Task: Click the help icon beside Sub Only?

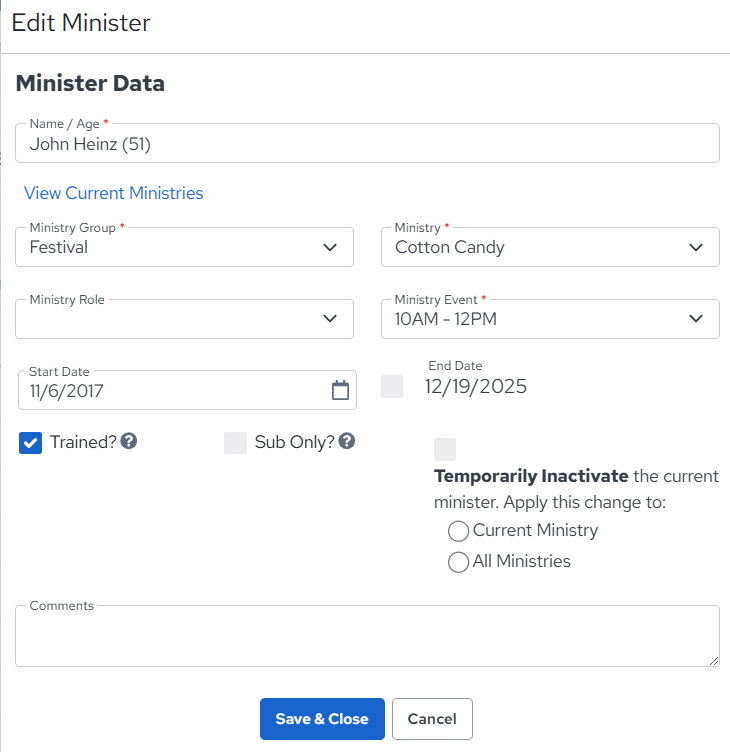Action: click(x=346, y=441)
